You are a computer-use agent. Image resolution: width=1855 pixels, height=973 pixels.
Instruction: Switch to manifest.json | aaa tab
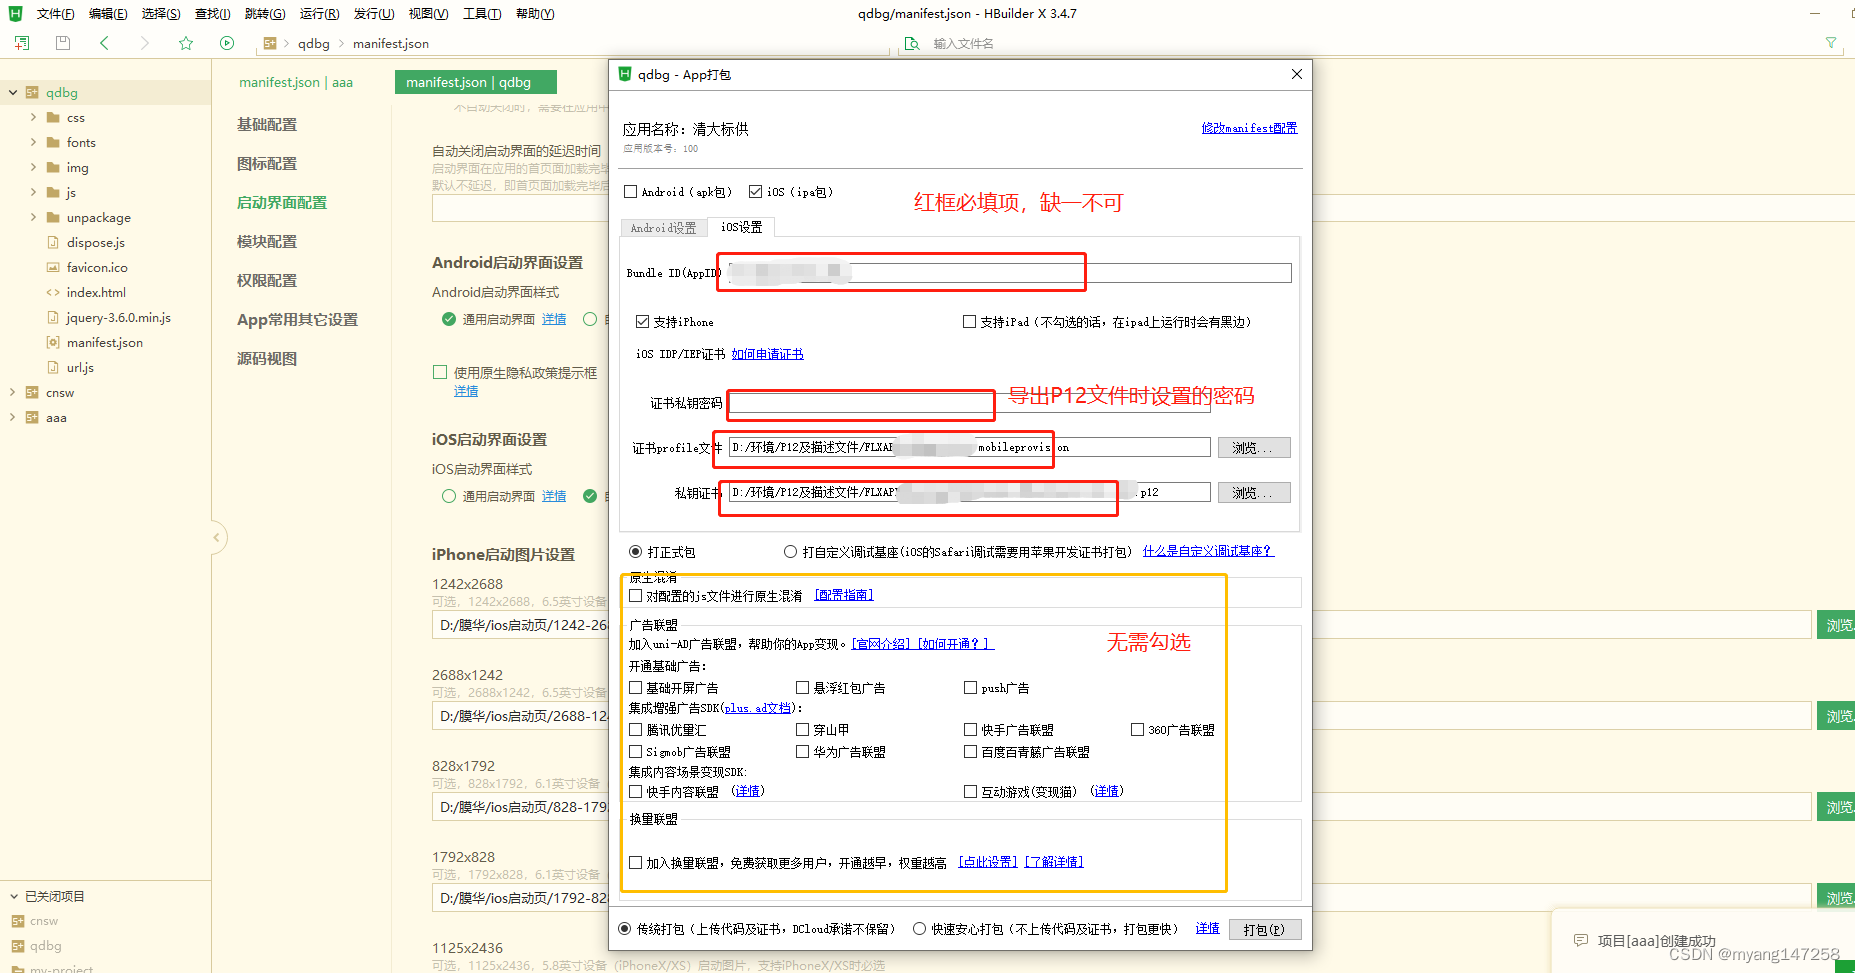click(x=296, y=83)
